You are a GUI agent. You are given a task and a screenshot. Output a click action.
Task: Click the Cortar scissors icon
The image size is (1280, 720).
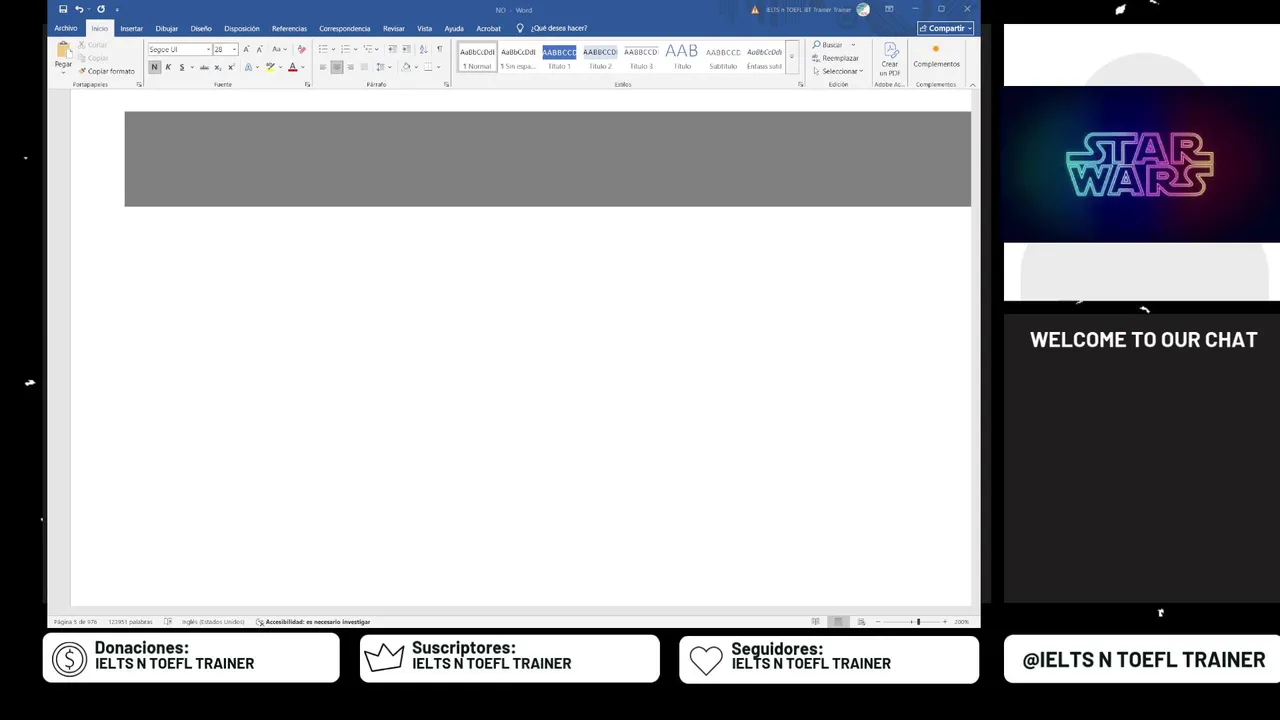pos(82,45)
